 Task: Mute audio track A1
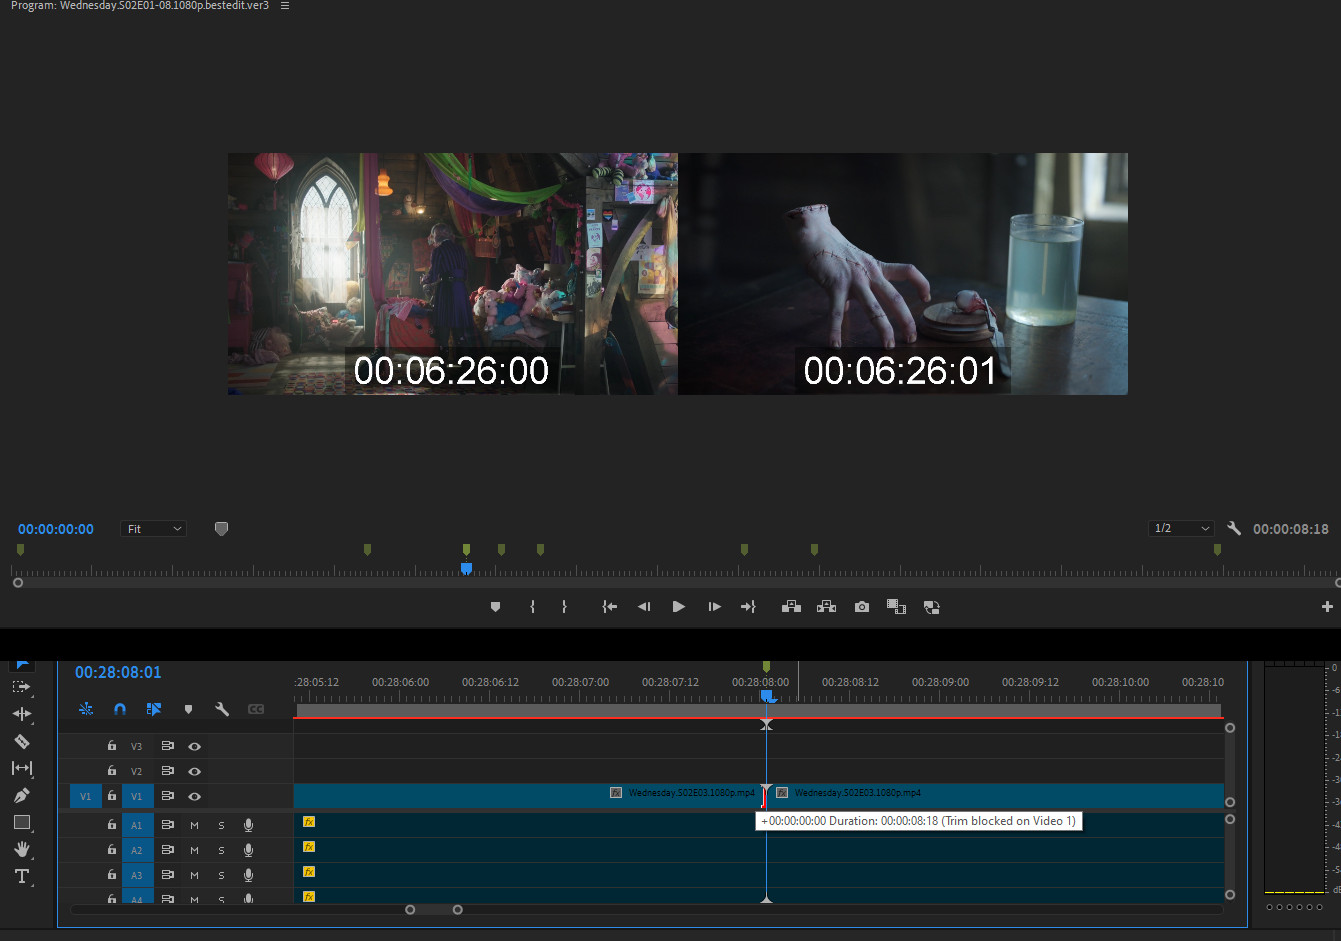pyautogui.click(x=194, y=825)
